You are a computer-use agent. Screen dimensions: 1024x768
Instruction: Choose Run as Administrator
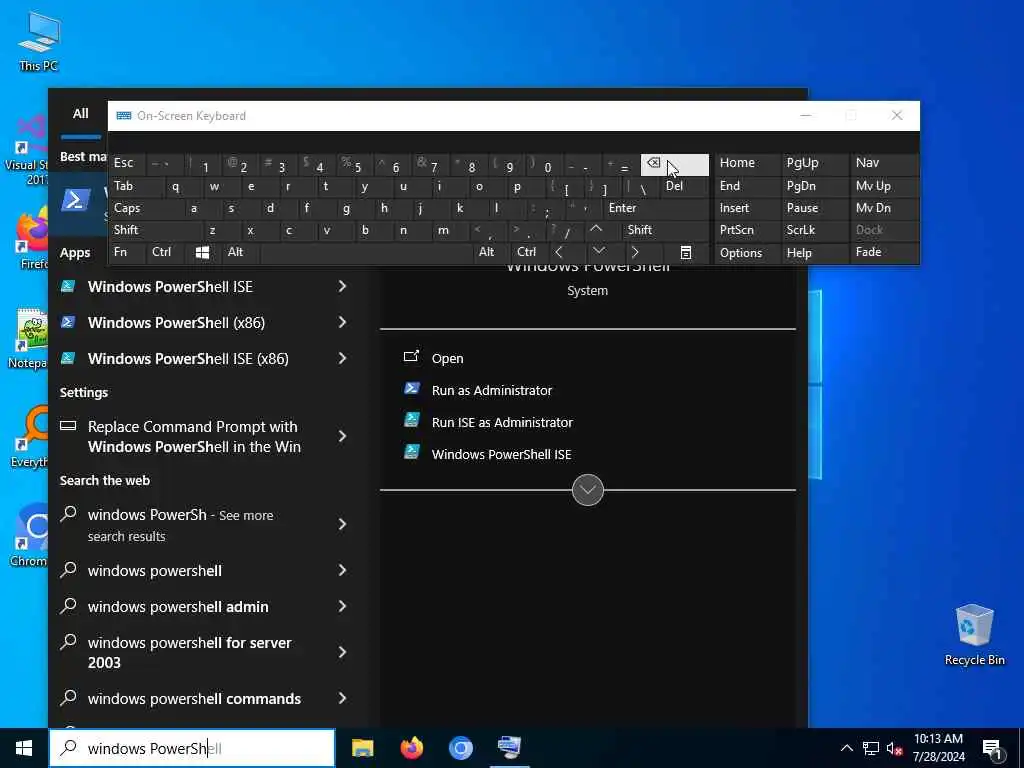point(492,391)
